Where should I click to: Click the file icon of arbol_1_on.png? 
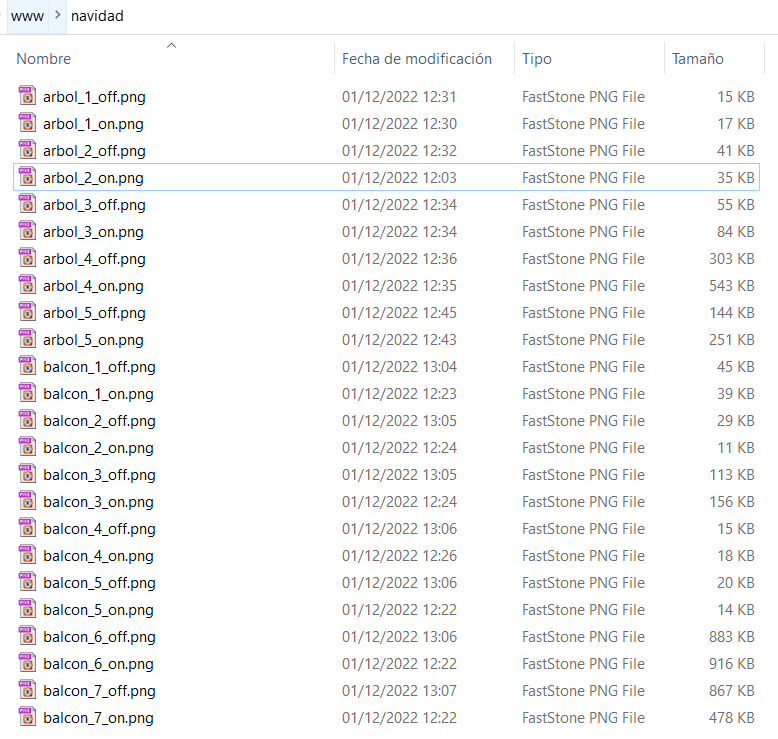click(x=27, y=123)
